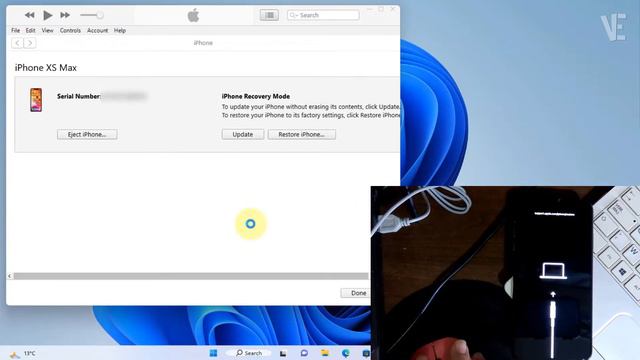Image resolution: width=640 pixels, height=360 pixels.
Task: Focus the iTunes Search field
Action: (x=323, y=15)
